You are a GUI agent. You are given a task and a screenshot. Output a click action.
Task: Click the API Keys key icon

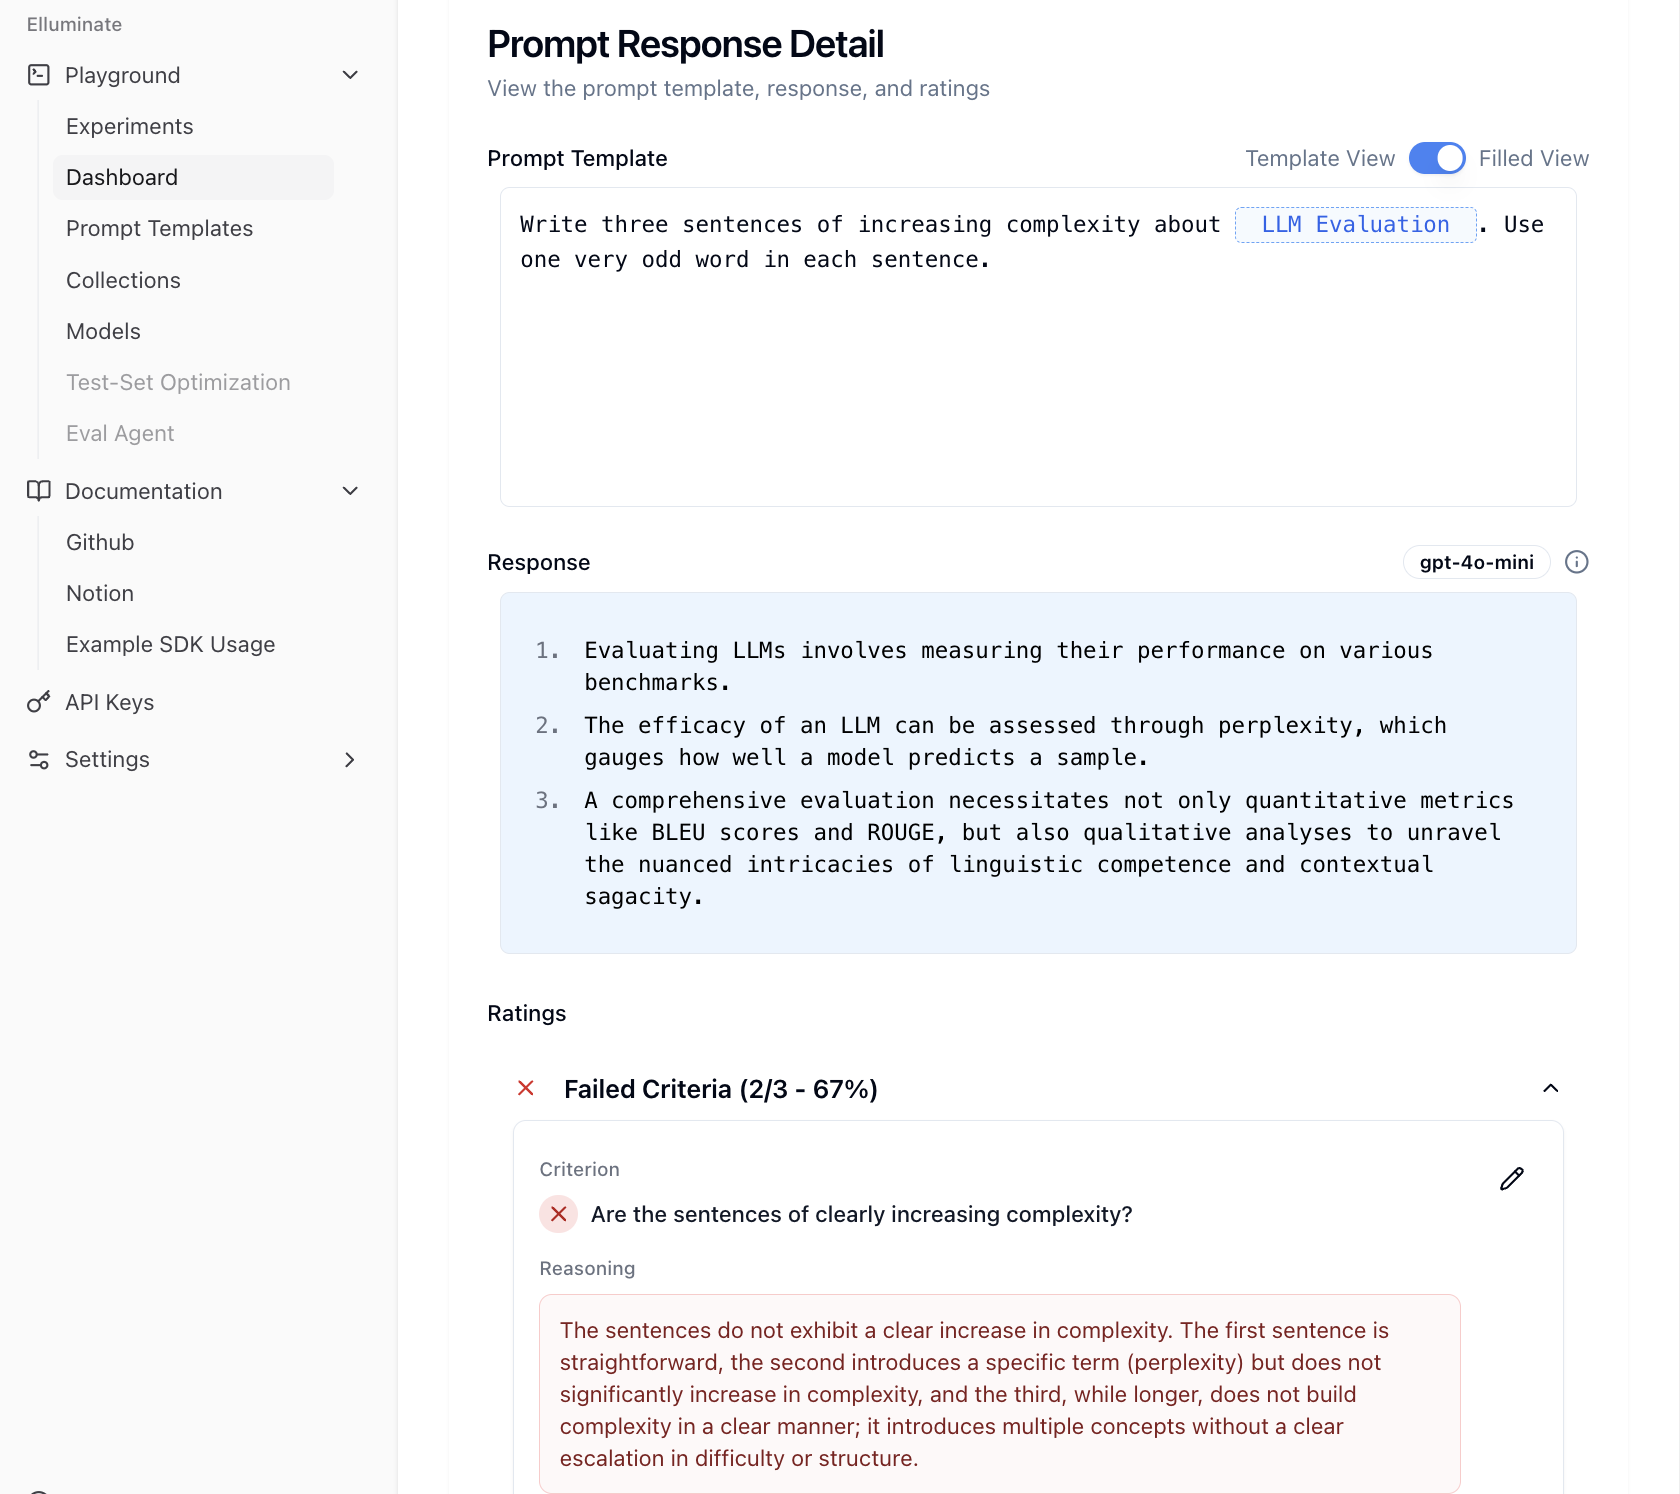pyautogui.click(x=39, y=702)
